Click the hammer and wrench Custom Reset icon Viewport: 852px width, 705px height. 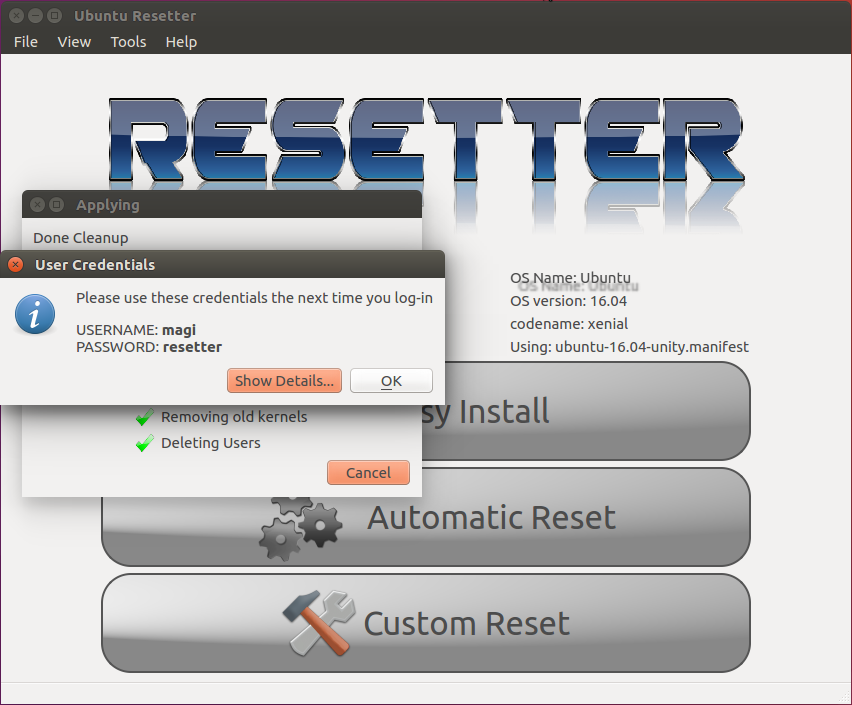320,623
